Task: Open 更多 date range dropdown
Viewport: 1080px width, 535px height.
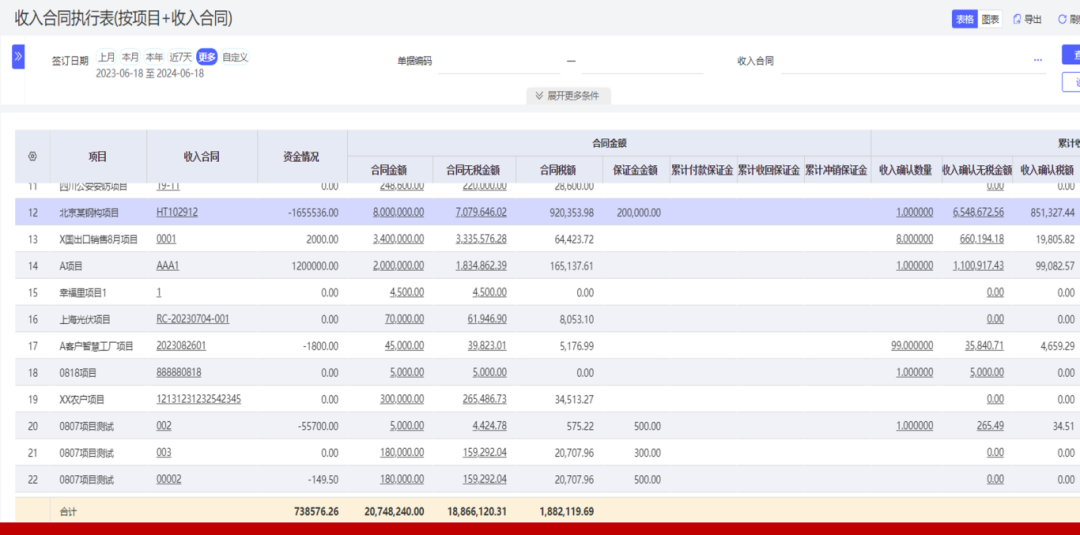Action: (207, 57)
